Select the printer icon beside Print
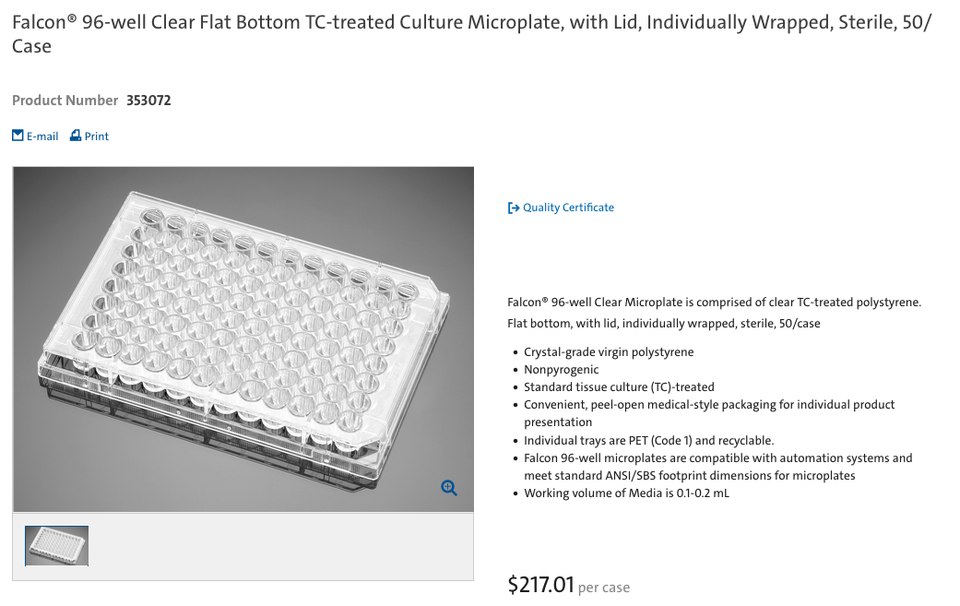The height and width of the screenshot is (606, 960). [x=75, y=135]
